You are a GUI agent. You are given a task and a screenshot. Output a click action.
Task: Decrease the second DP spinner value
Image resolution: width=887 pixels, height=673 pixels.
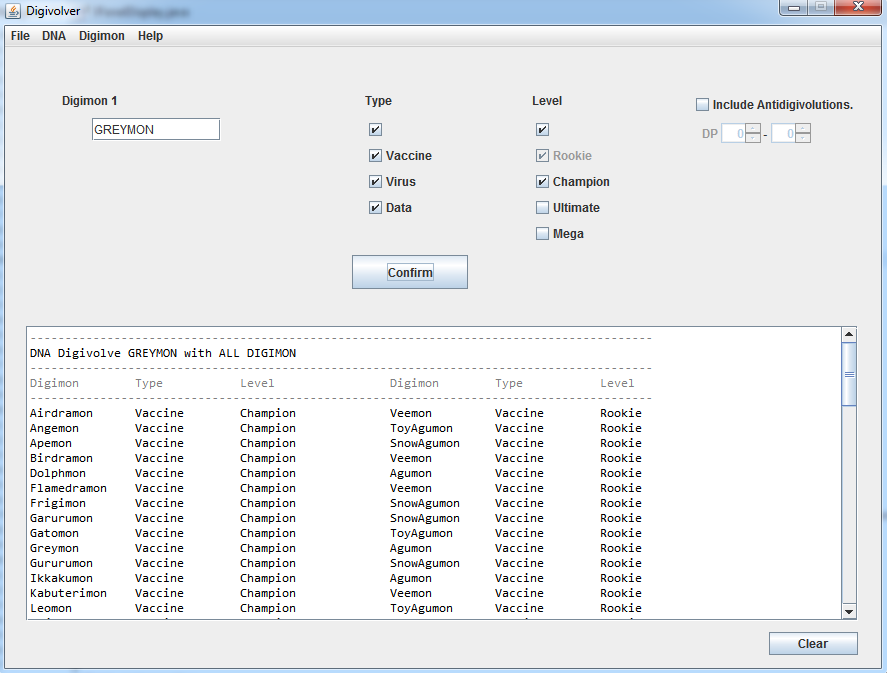(x=803, y=138)
